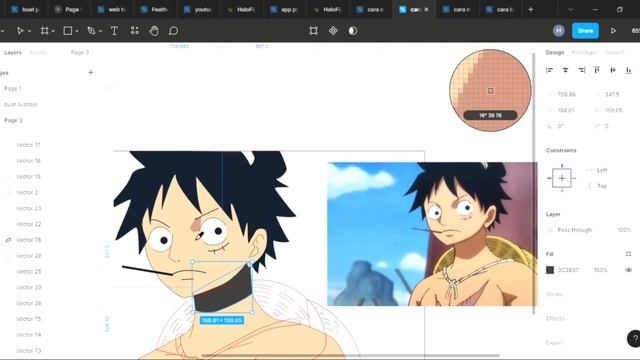Click the Align horizontal centers icon
The width and height of the screenshot is (640, 360).
click(565, 70)
